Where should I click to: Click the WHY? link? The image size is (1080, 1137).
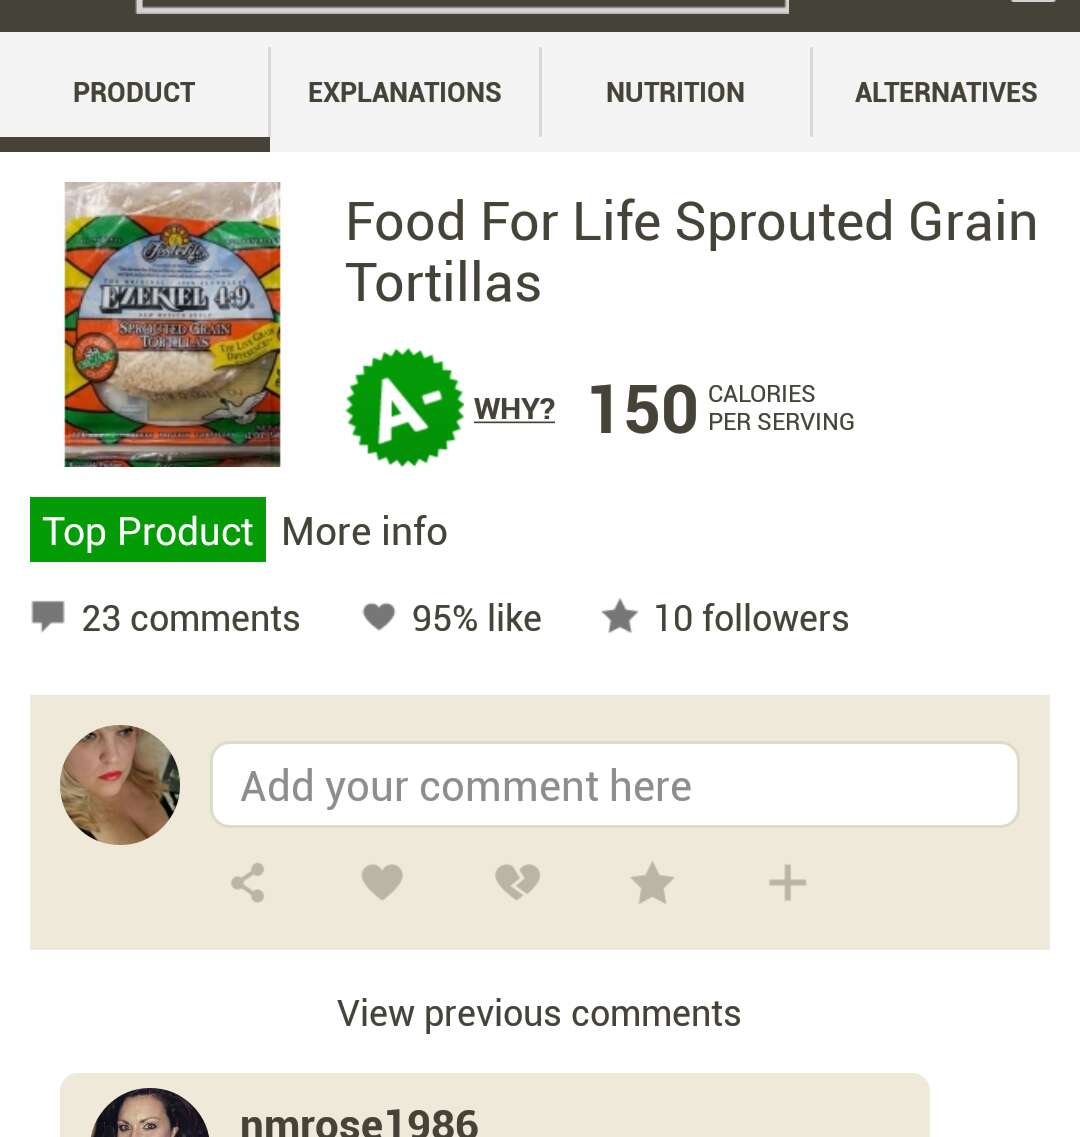coord(514,409)
